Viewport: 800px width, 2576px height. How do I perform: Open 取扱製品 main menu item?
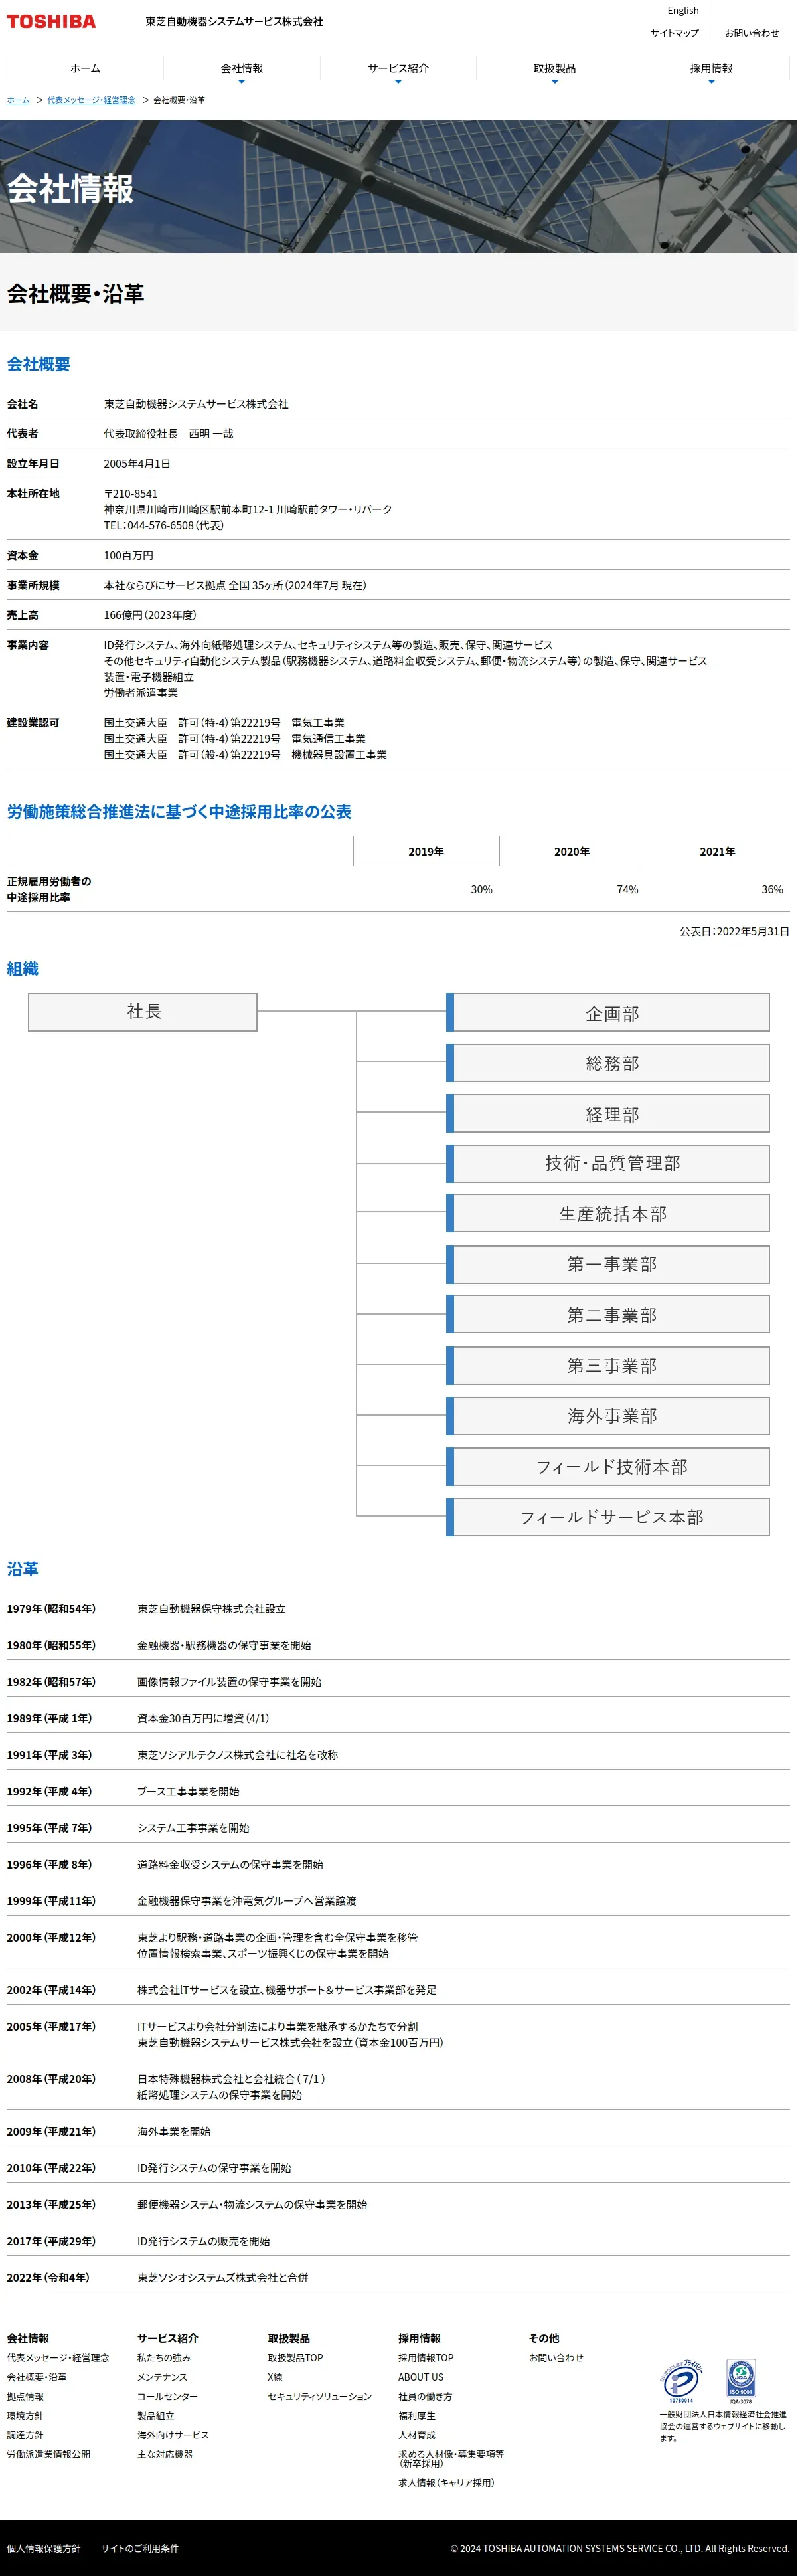[x=555, y=68]
